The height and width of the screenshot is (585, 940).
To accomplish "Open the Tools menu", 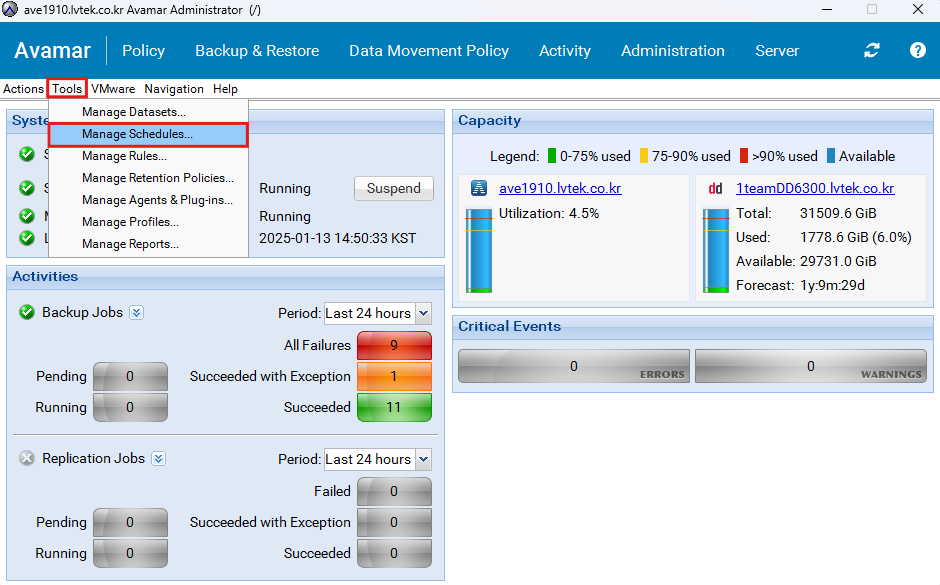I will click(x=67, y=89).
